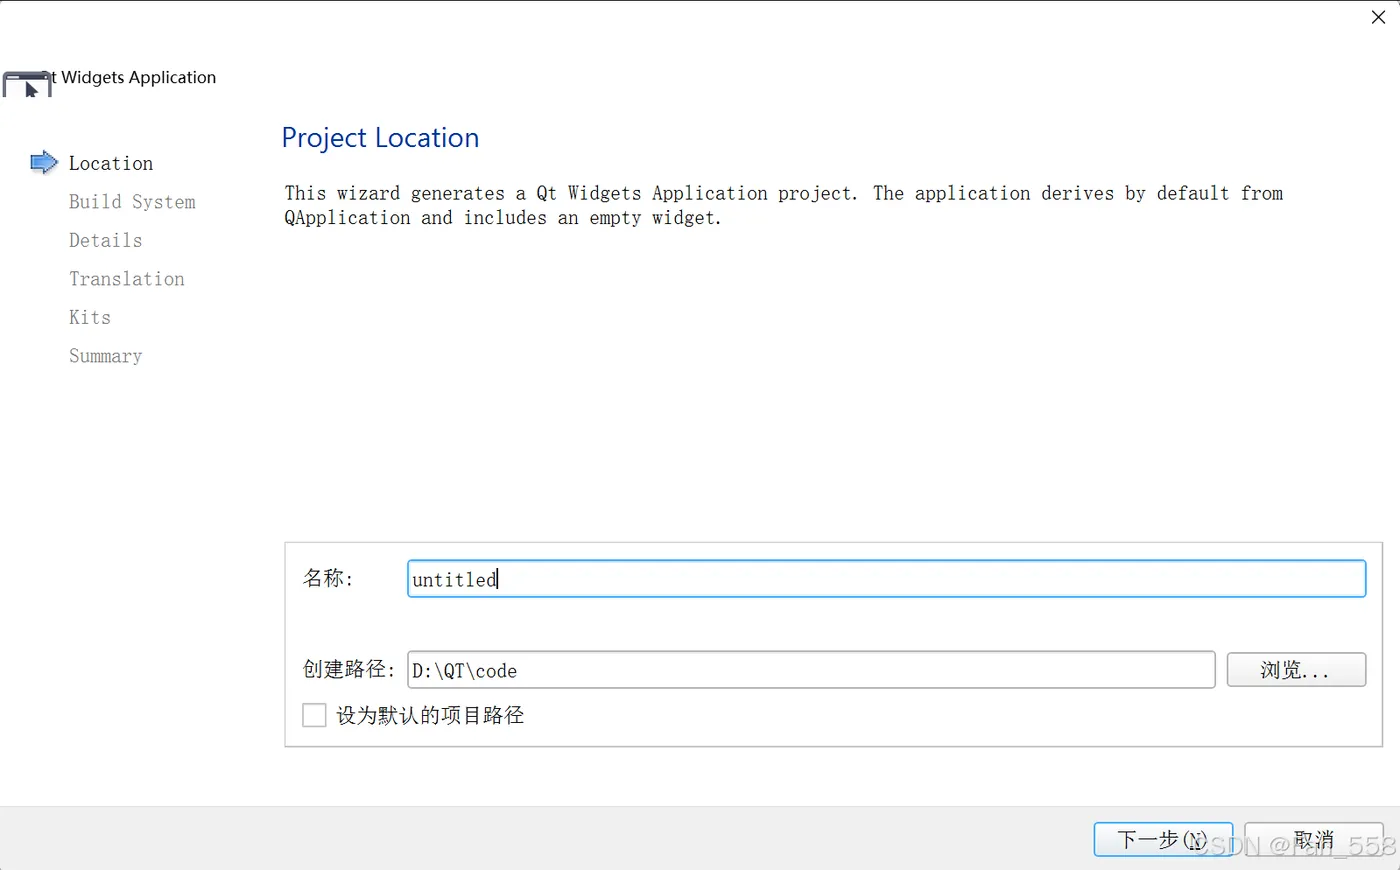Image resolution: width=1400 pixels, height=870 pixels.
Task: Click the 创建路径: label
Action: [x=349, y=669]
